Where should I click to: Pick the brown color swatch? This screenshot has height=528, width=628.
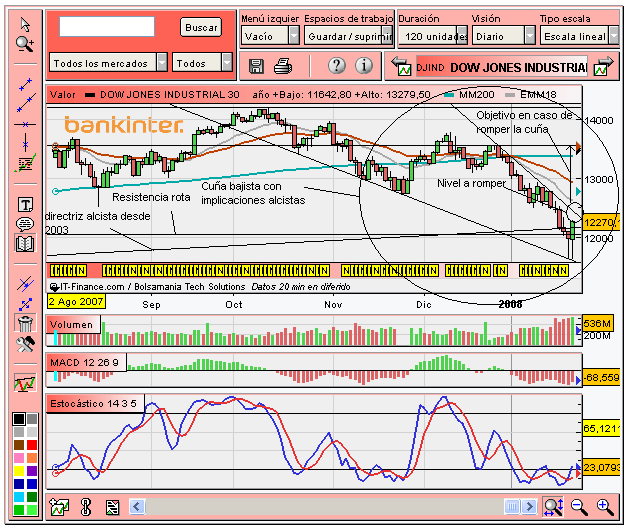(x=18, y=445)
